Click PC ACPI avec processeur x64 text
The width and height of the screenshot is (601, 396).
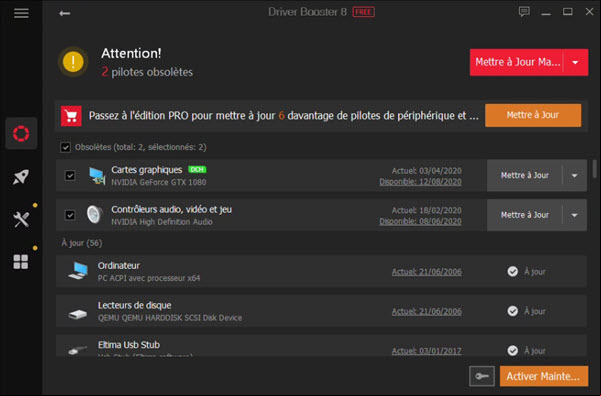(x=149, y=278)
